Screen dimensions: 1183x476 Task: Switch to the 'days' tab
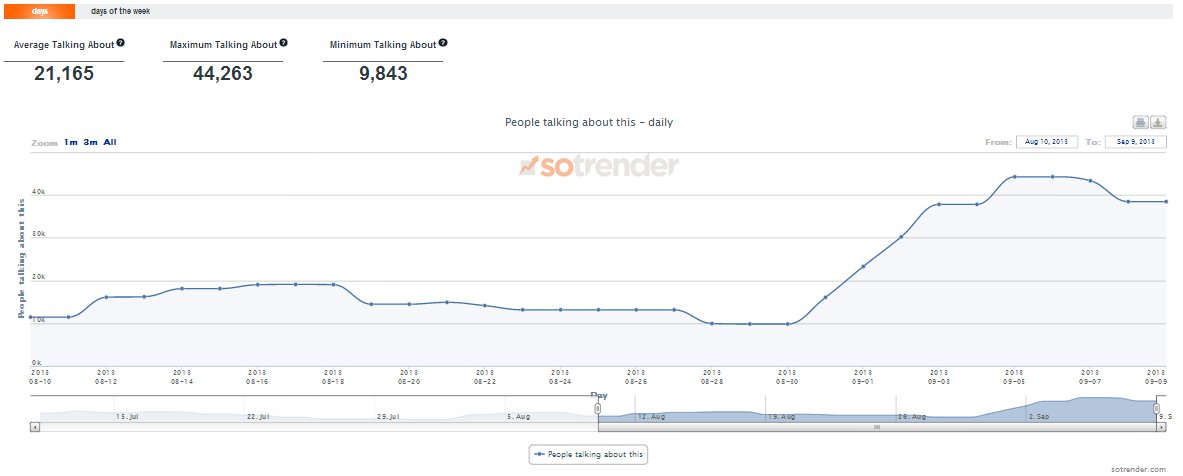tap(39, 11)
